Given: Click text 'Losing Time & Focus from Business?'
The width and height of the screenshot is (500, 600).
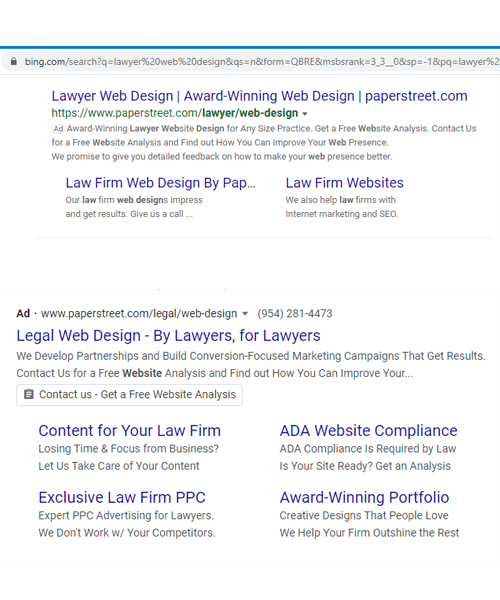Looking at the screenshot, I should point(129,448).
